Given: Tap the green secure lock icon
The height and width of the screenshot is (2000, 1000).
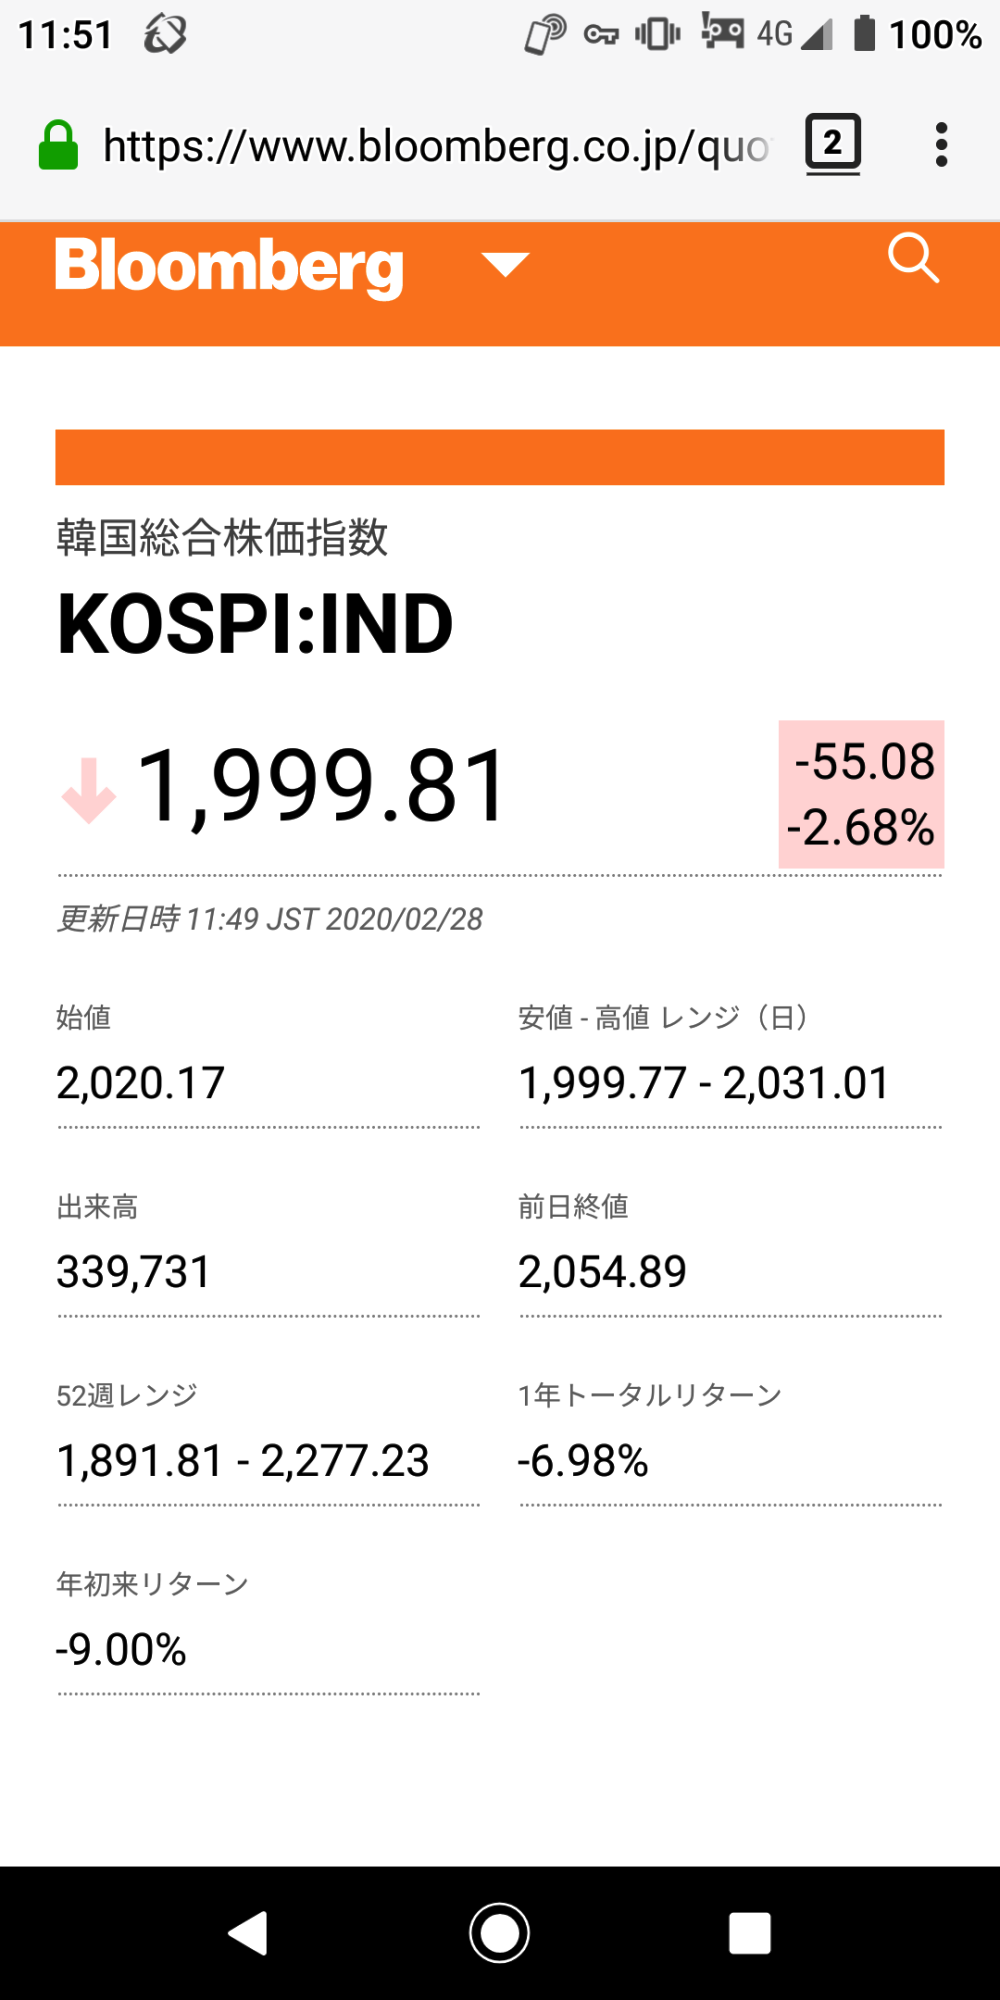Looking at the screenshot, I should [x=58, y=146].
